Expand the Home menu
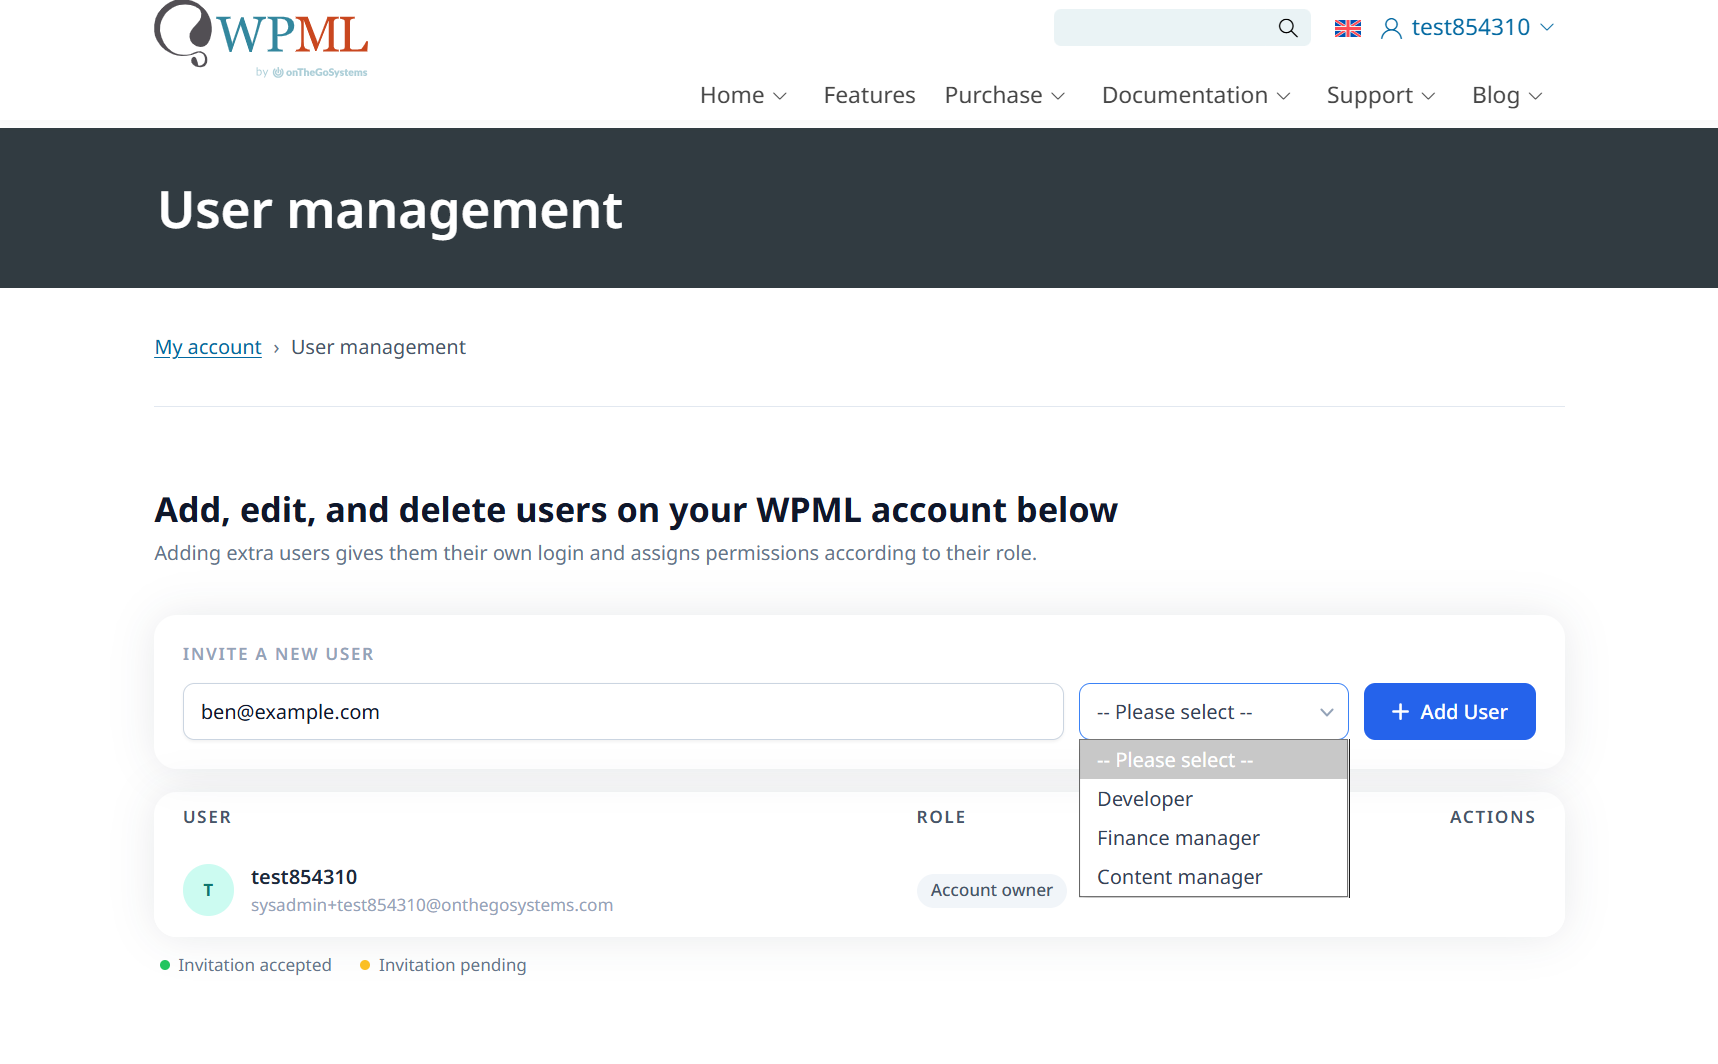 point(743,95)
